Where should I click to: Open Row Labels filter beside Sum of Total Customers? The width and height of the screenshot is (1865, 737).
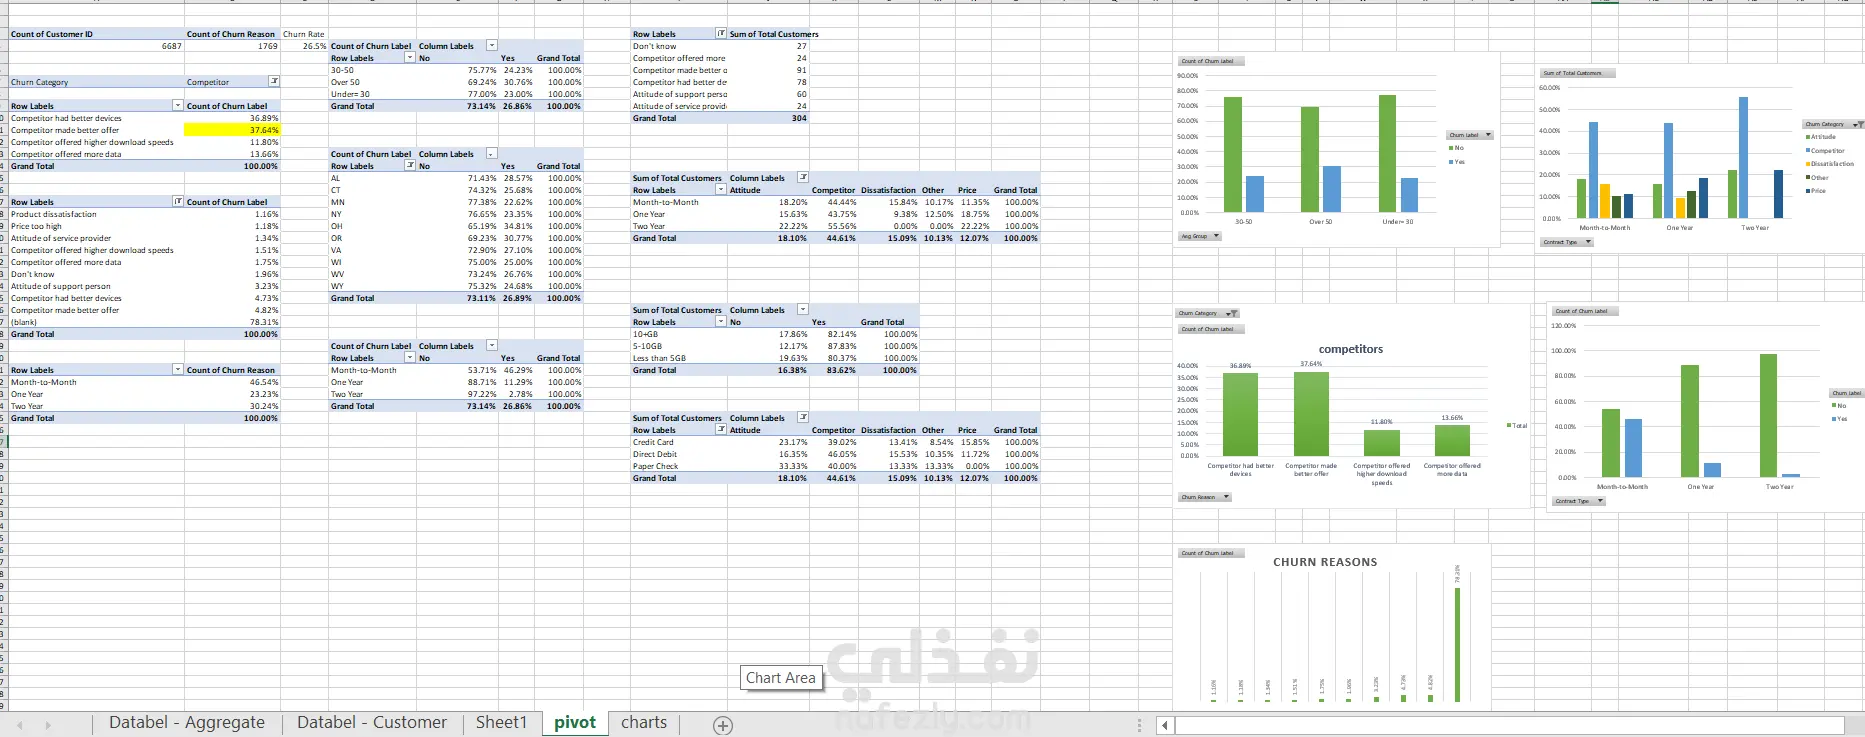pyautogui.click(x=722, y=34)
